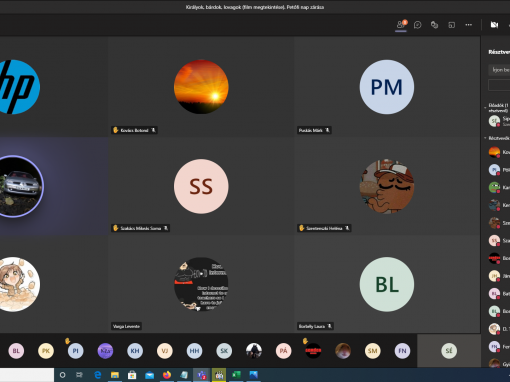Launch Microsoft Edge from the taskbar
The width and height of the screenshot is (510, 382).
(x=98, y=375)
